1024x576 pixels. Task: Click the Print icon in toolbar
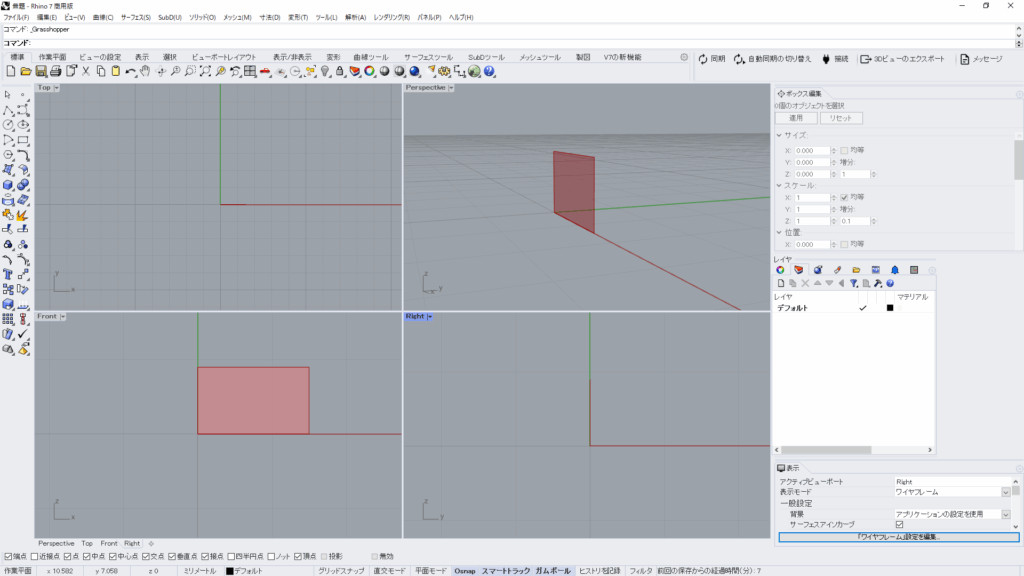[x=56, y=71]
